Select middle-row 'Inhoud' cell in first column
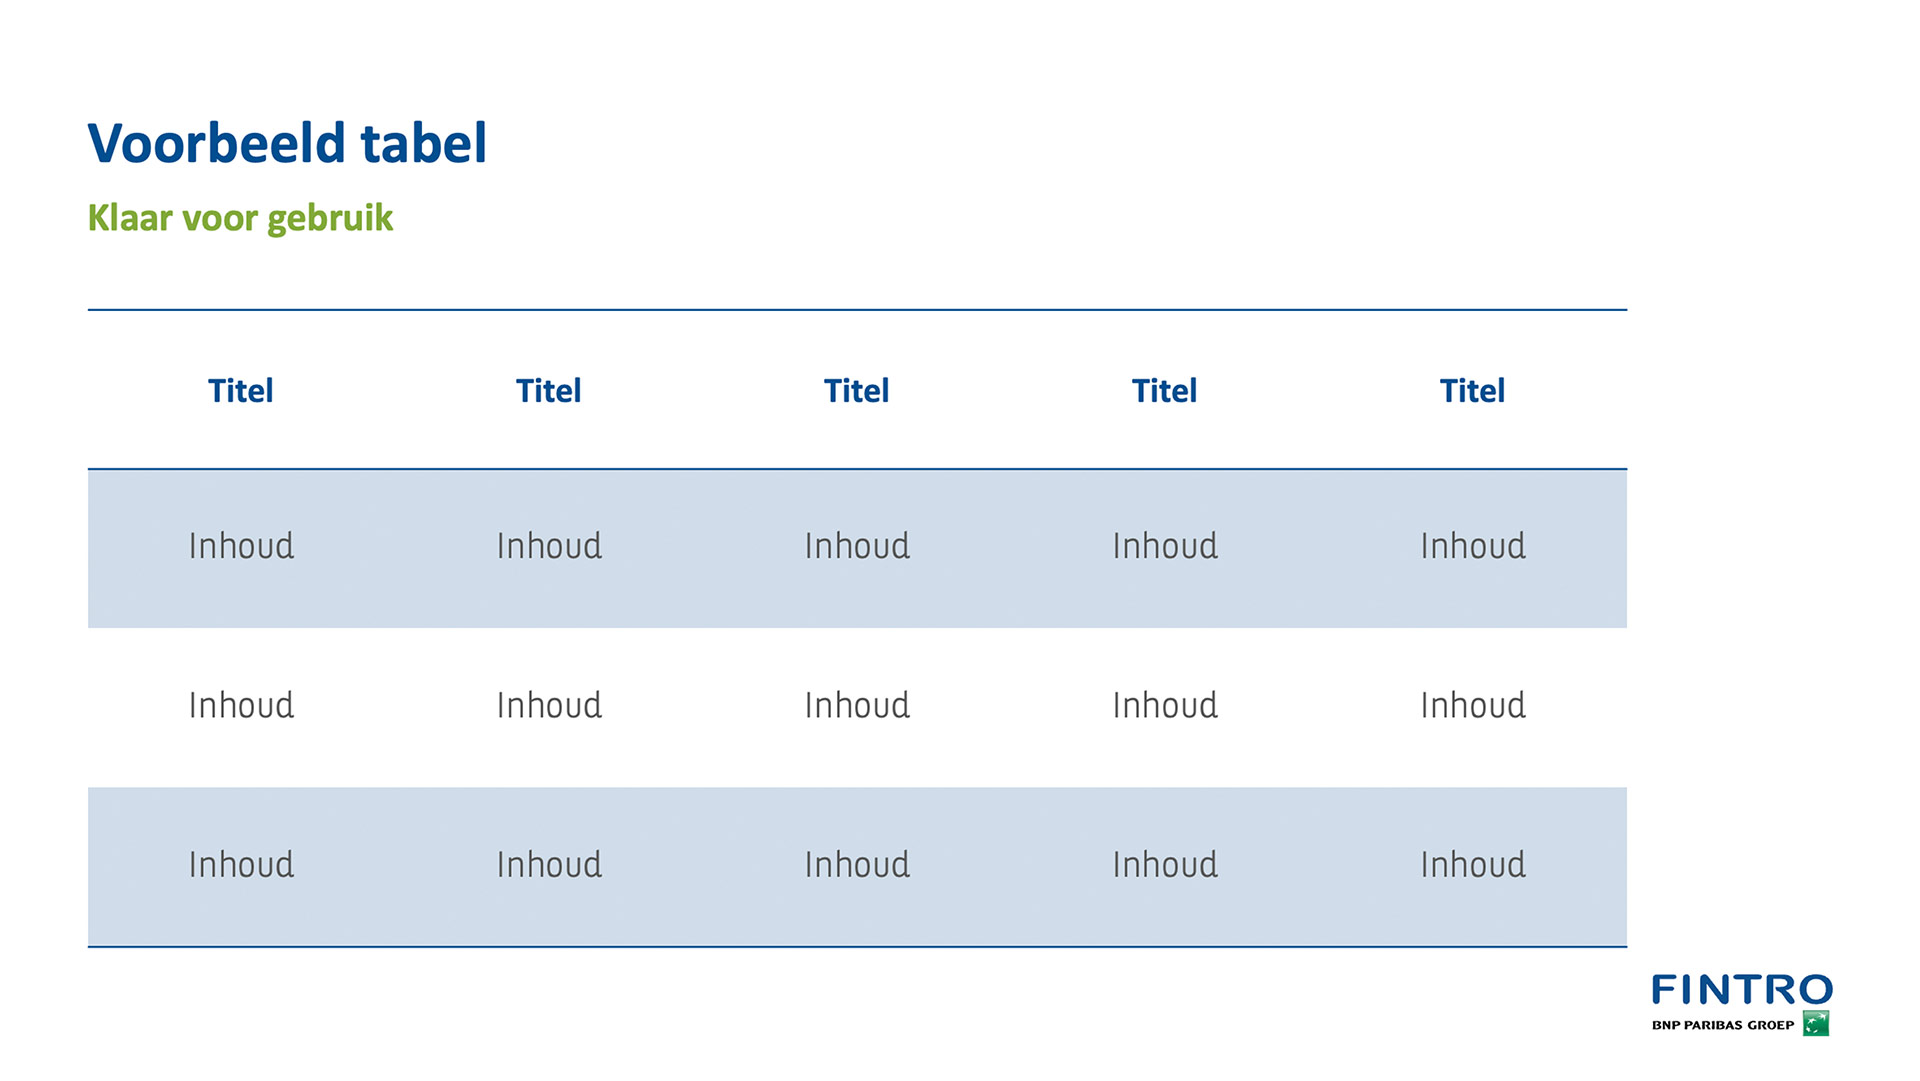Screen dimensions: 1920x1081 click(241, 705)
